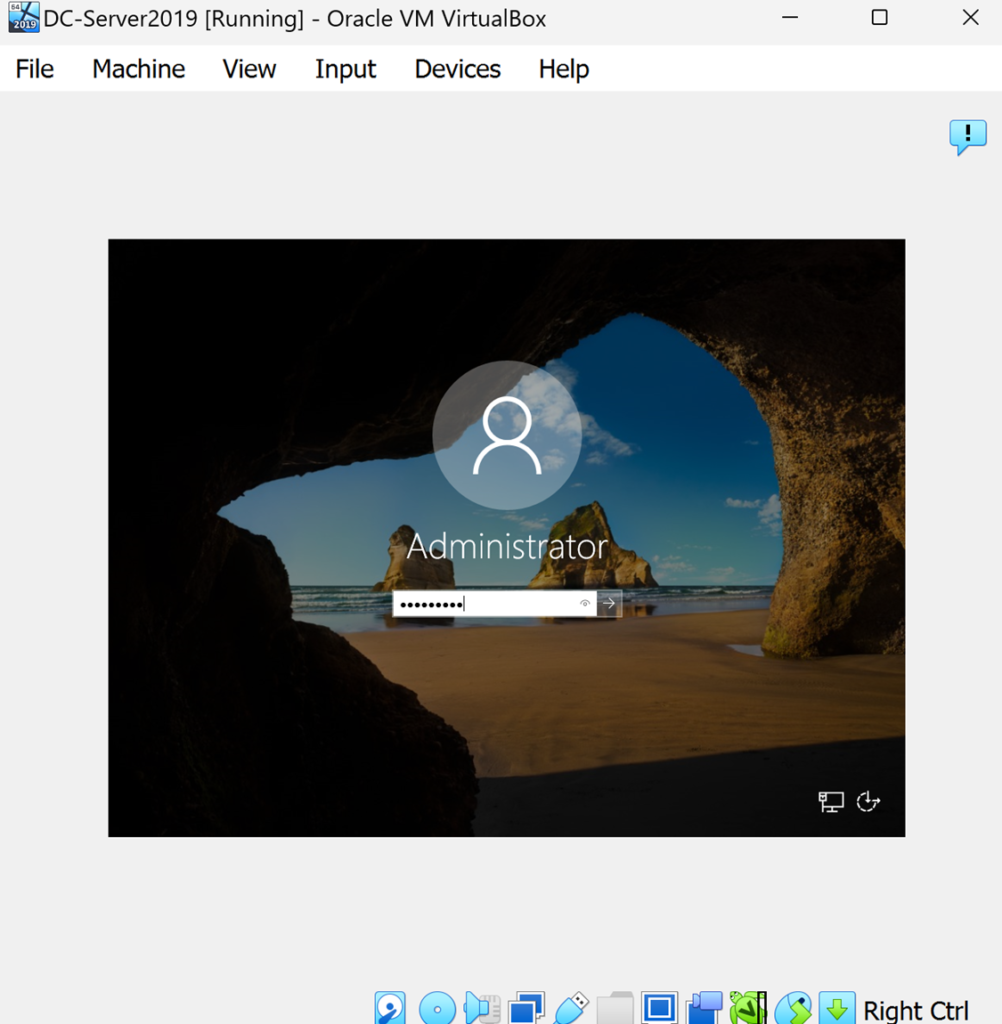Image resolution: width=1002 pixels, height=1024 pixels.
Task: Open the View menu
Action: (x=249, y=69)
